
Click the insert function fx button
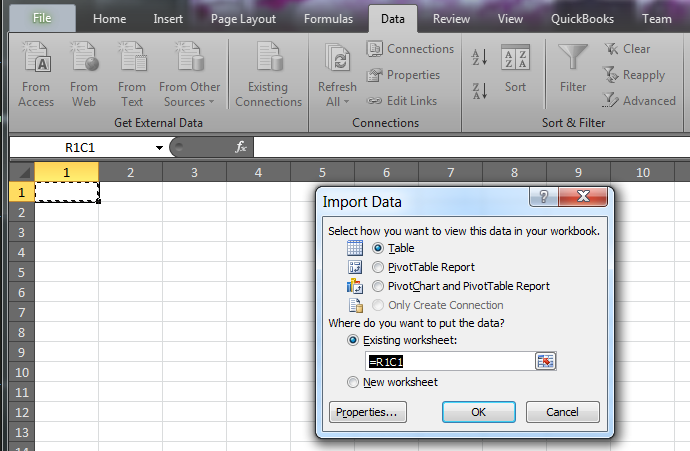pyautogui.click(x=241, y=147)
